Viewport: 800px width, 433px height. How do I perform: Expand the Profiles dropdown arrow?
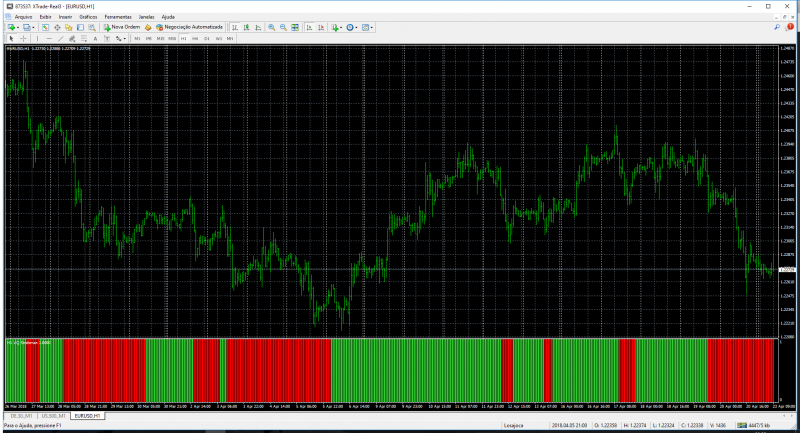click(x=33, y=28)
